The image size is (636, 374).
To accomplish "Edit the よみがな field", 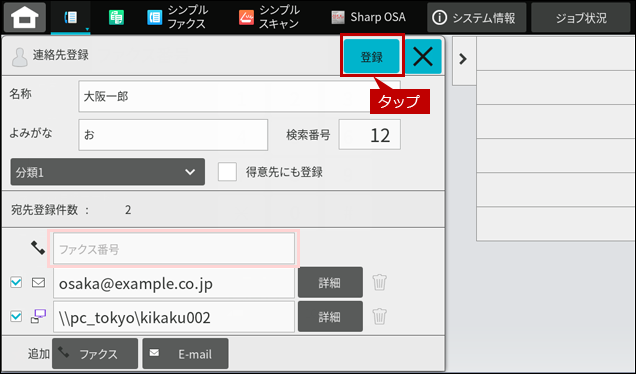I will pyautogui.click(x=173, y=135).
